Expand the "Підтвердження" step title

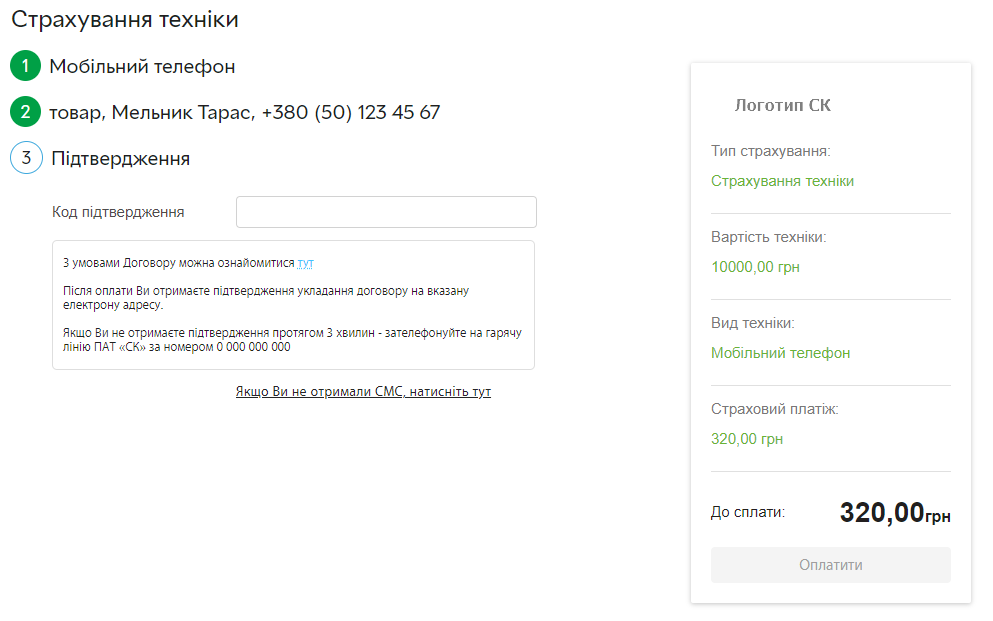point(120,158)
